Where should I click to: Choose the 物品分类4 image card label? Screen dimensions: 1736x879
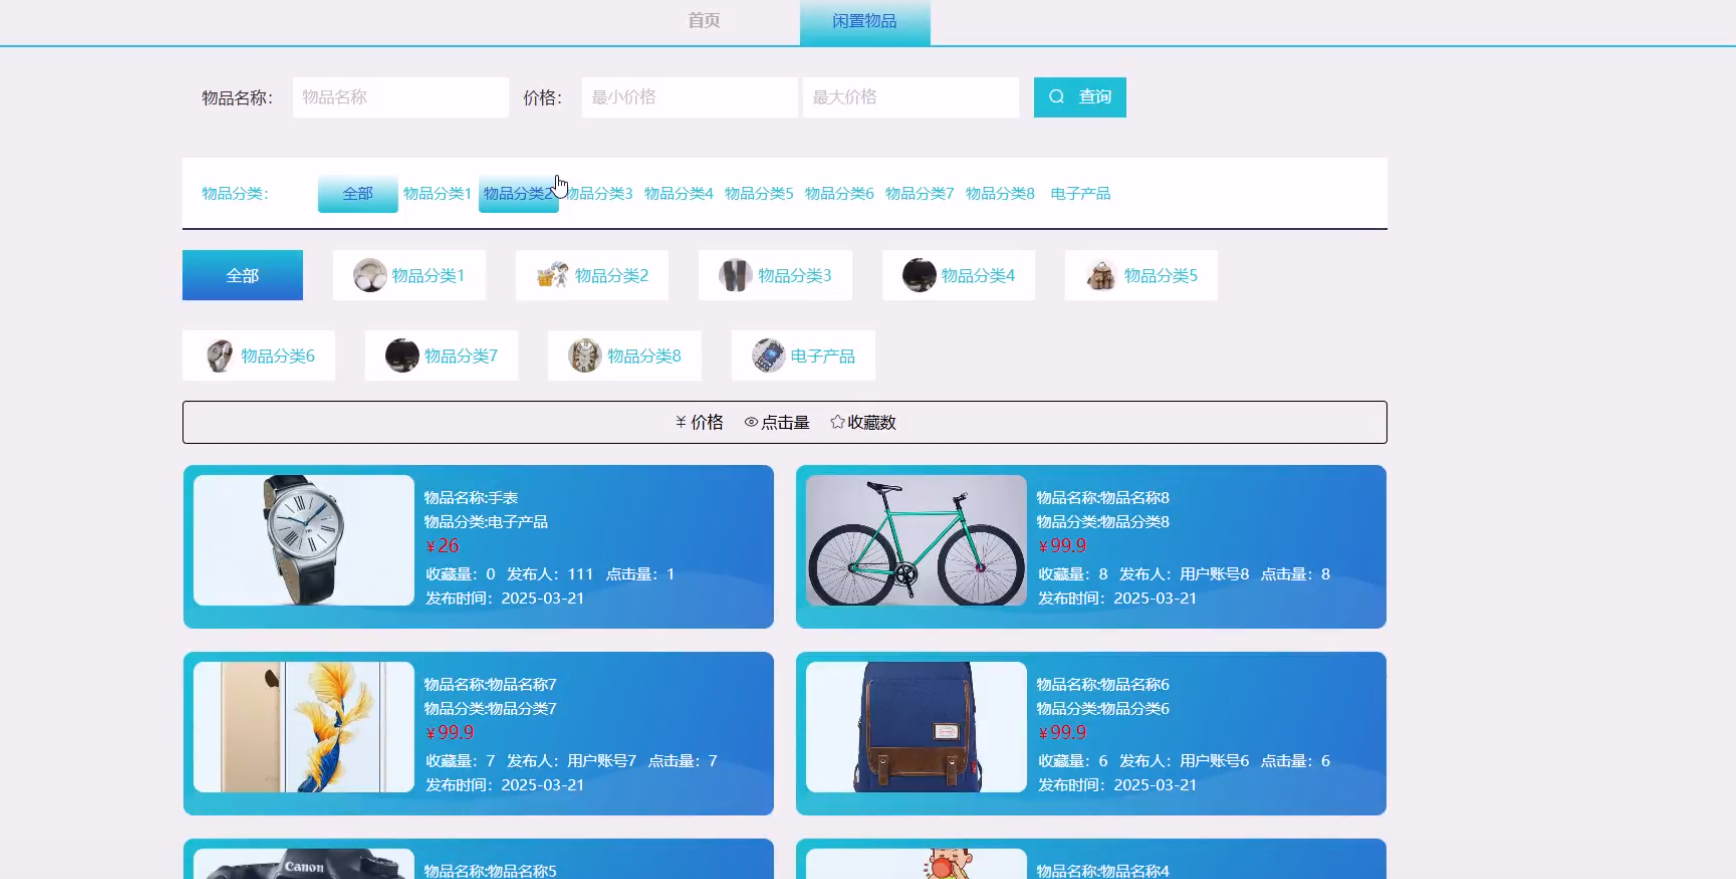click(978, 276)
